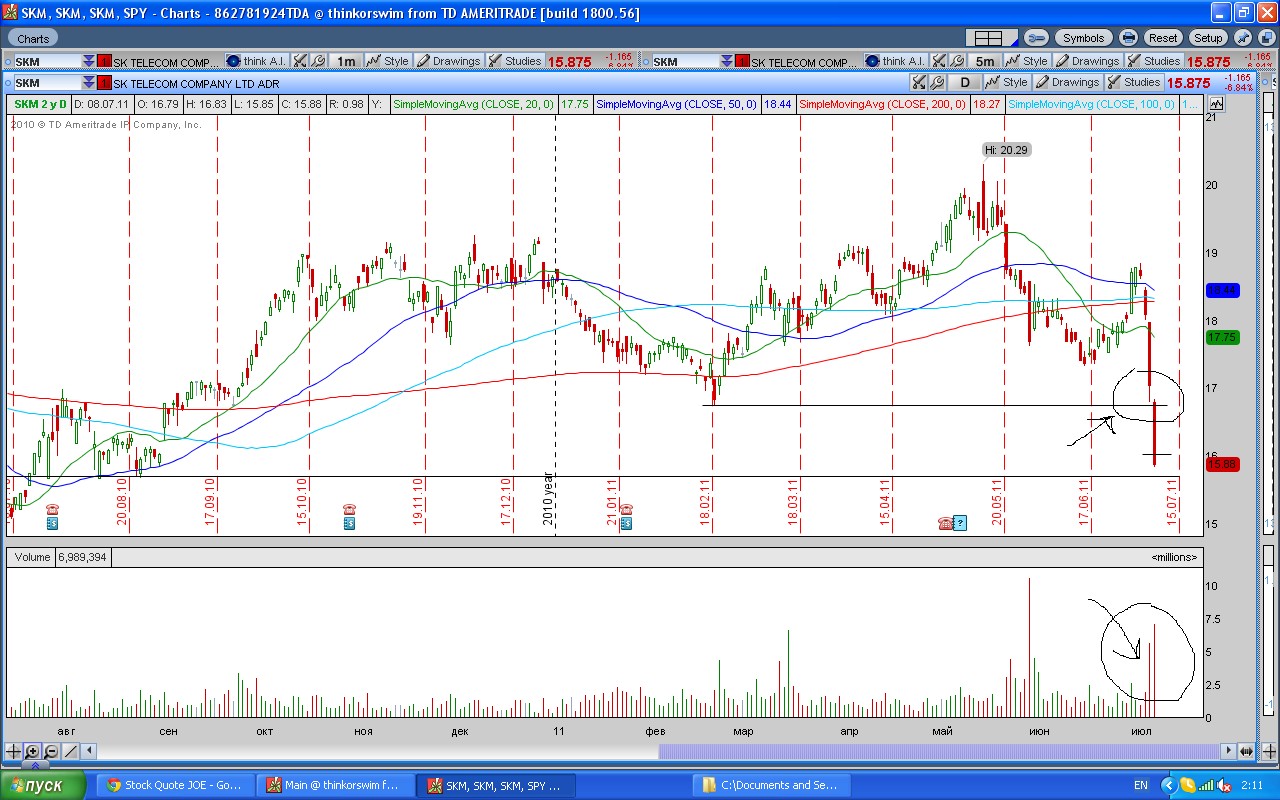Open Style menu on the daily chart
This screenshot has width=1280, height=800.
[x=1007, y=83]
